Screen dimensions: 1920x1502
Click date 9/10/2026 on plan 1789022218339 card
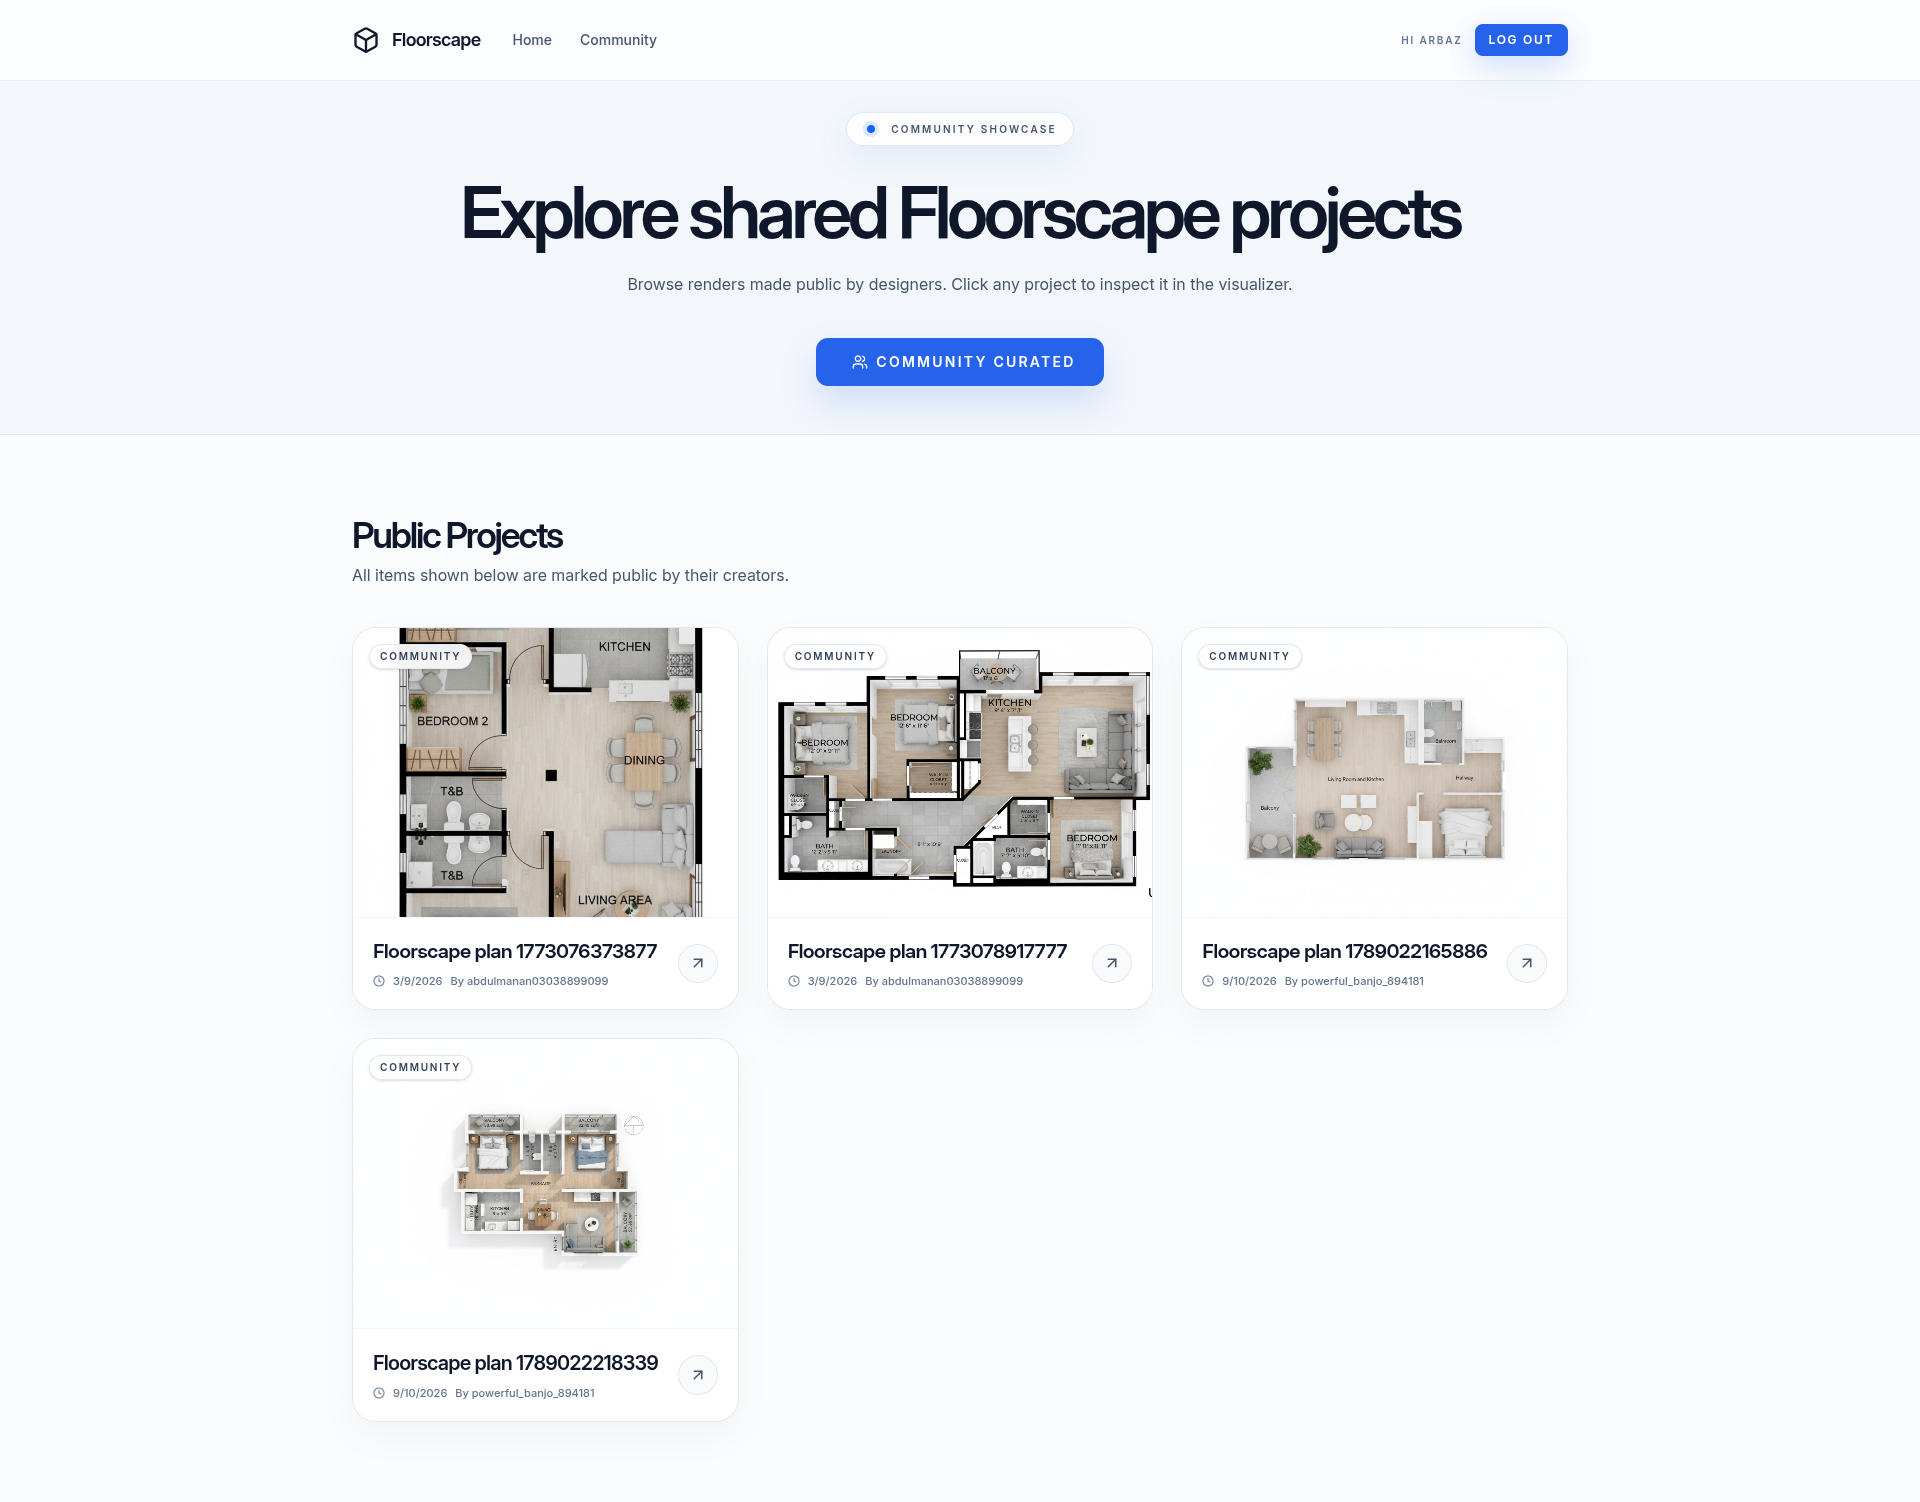point(420,1393)
